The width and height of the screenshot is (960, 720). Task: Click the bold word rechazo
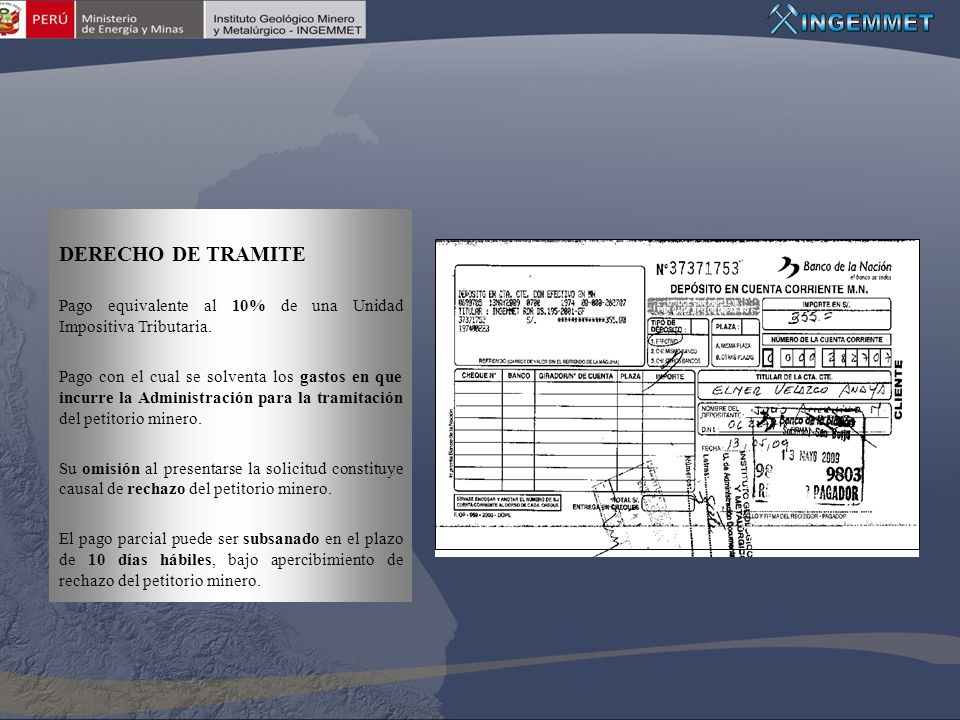[x=156, y=489]
